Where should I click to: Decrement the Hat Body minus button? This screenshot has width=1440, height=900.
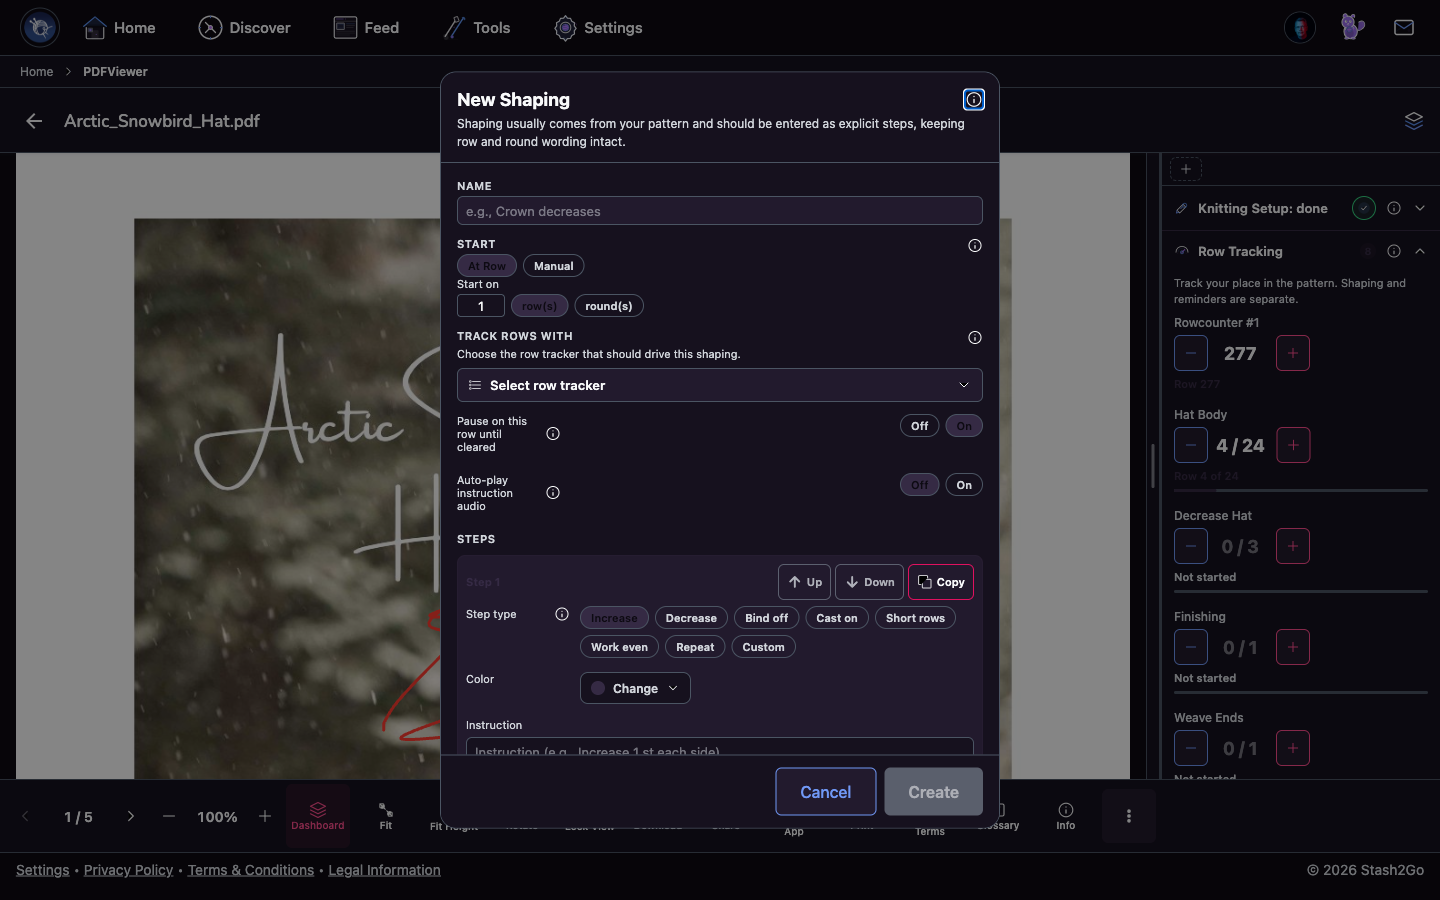coord(1191,445)
